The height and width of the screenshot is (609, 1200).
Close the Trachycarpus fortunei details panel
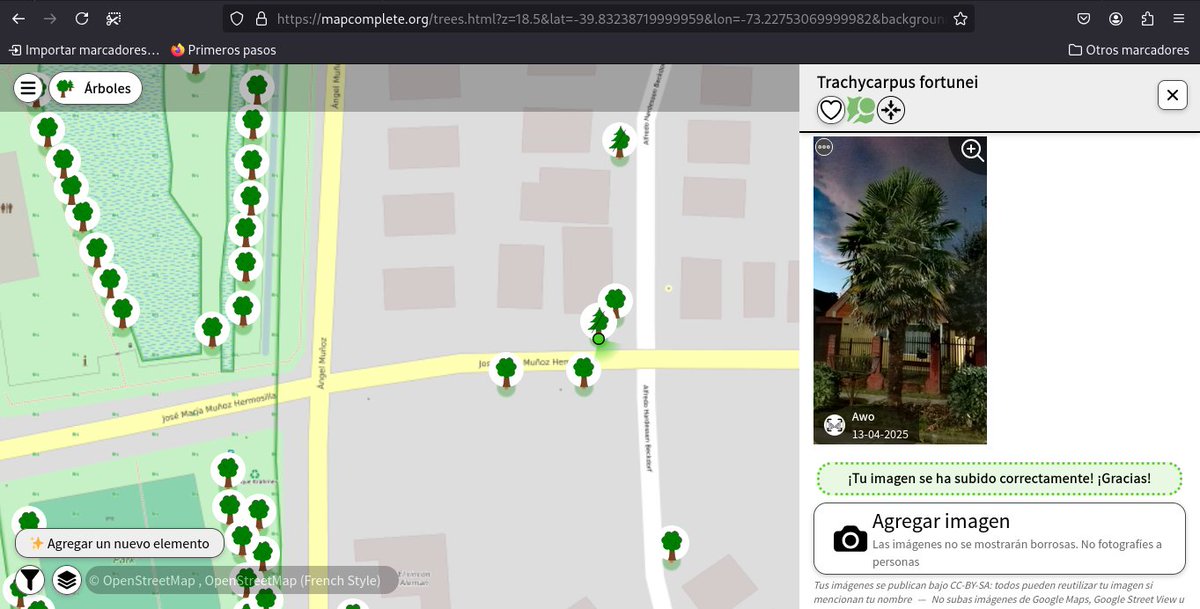(x=1172, y=95)
